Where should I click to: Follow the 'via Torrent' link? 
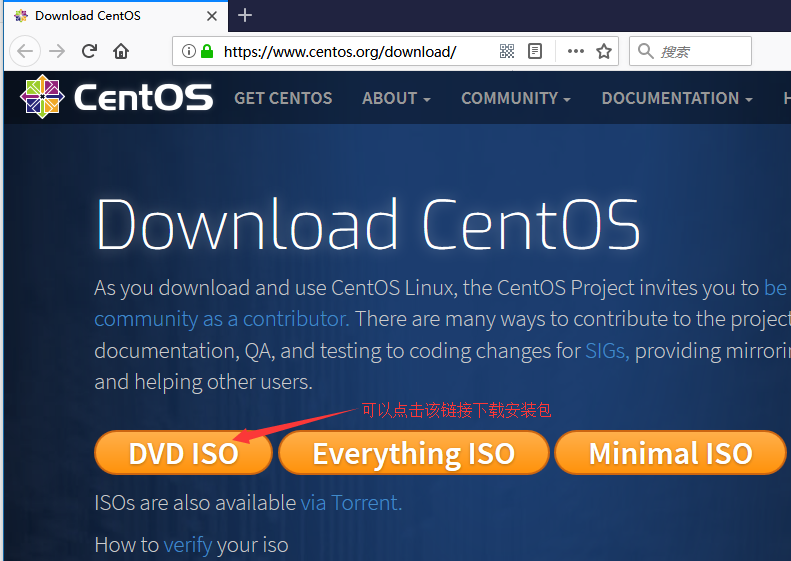(351, 503)
